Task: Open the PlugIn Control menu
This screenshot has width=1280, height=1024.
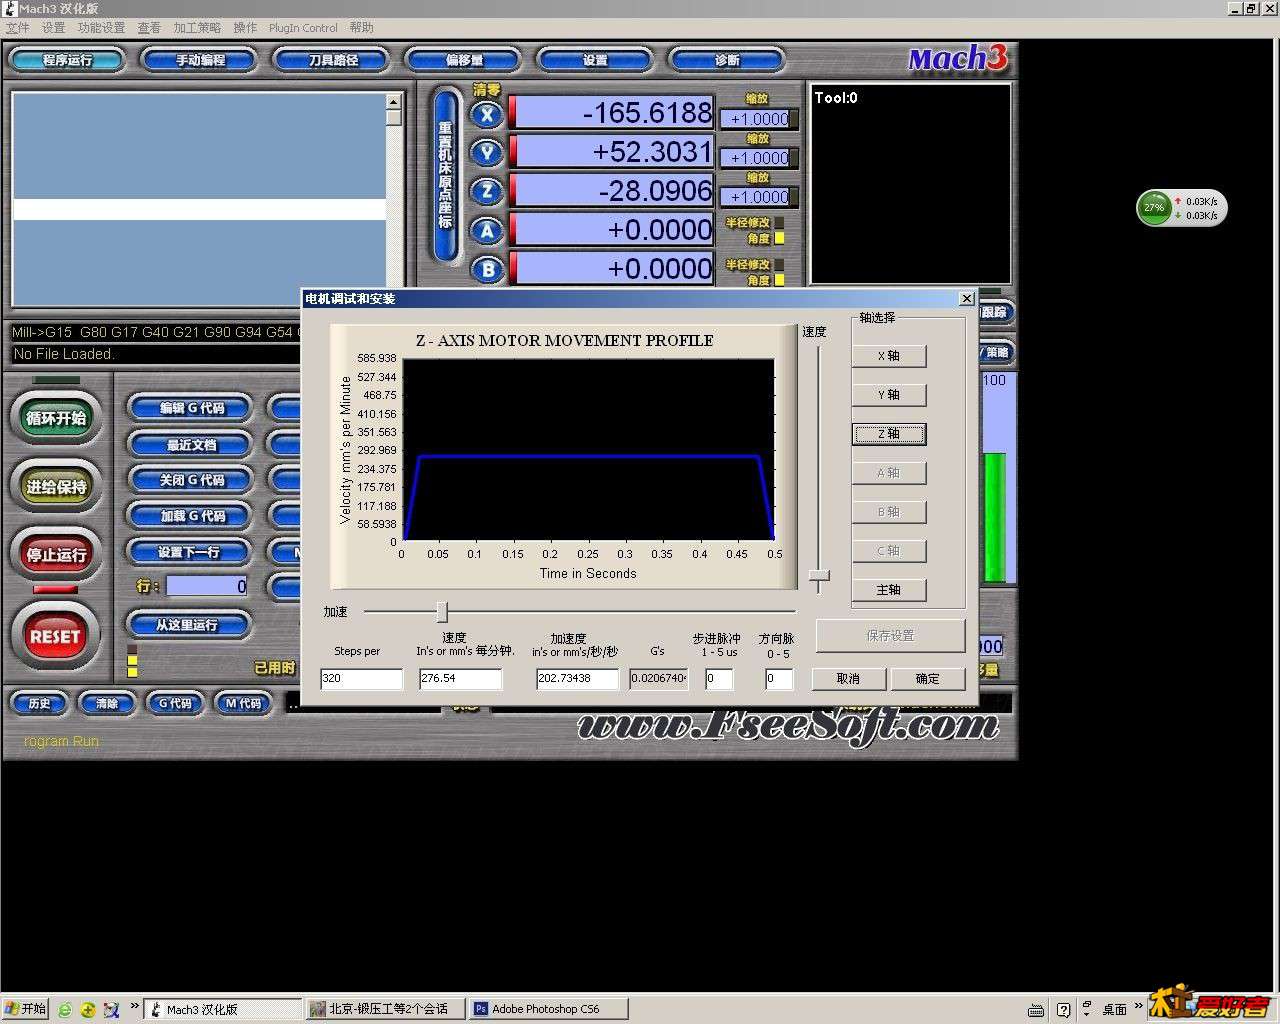Action: point(303,28)
